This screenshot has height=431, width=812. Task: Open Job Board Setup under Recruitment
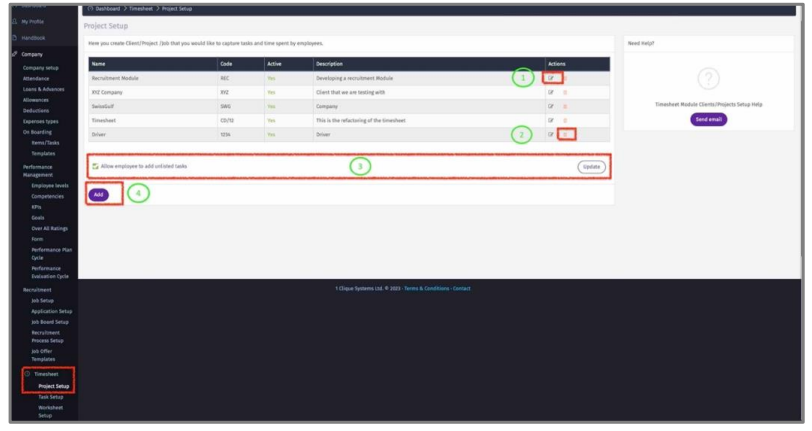47,322
